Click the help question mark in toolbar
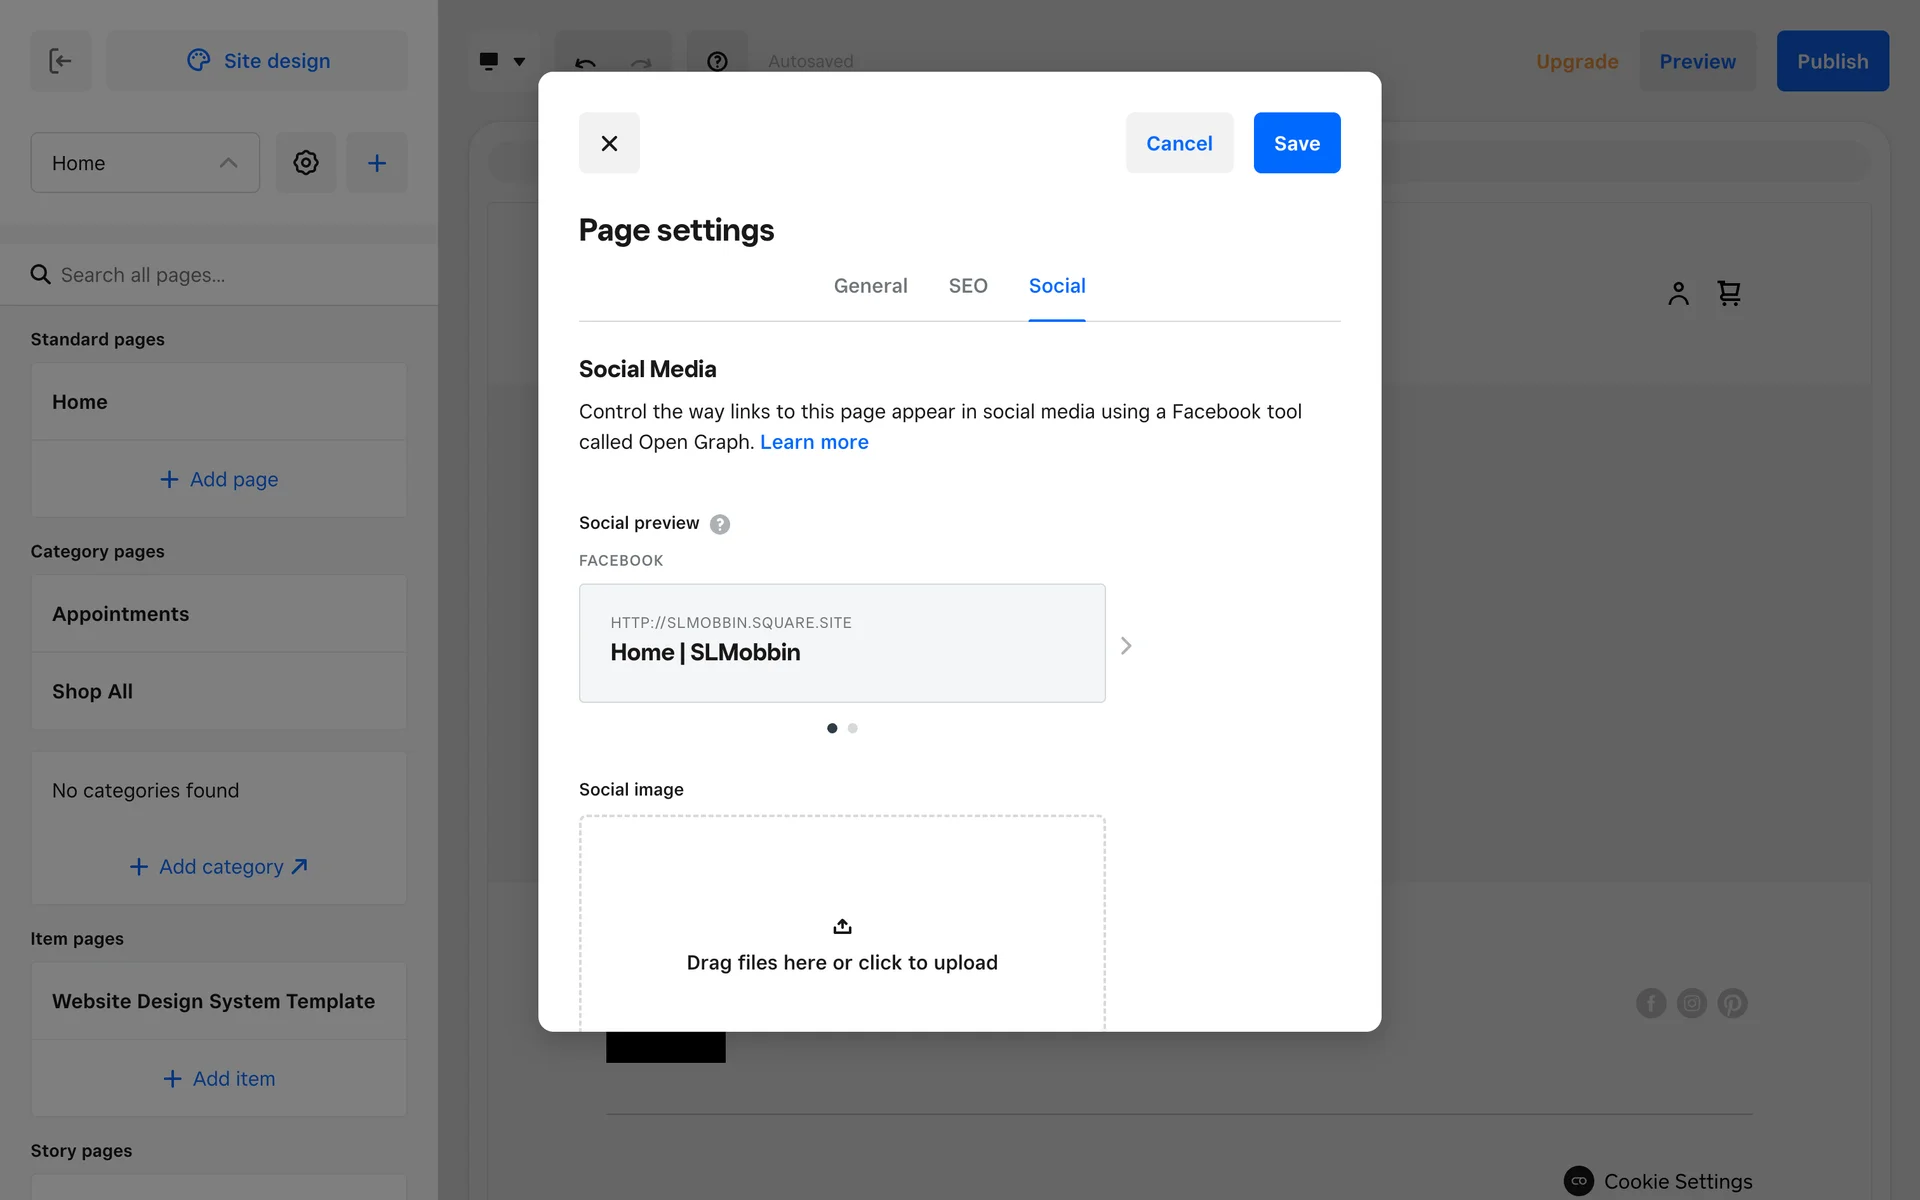The width and height of the screenshot is (1920, 1200). pyautogui.click(x=717, y=62)
